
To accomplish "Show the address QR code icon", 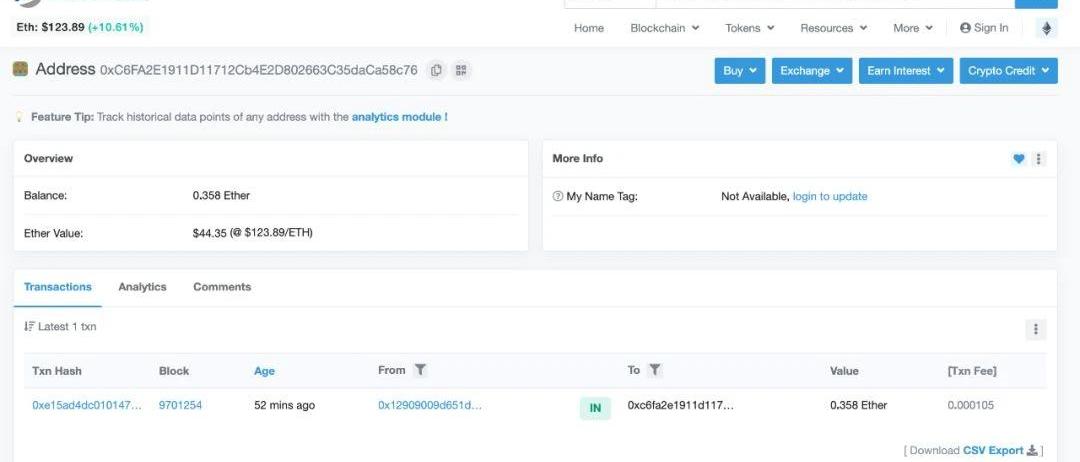I will click(461, 70).
